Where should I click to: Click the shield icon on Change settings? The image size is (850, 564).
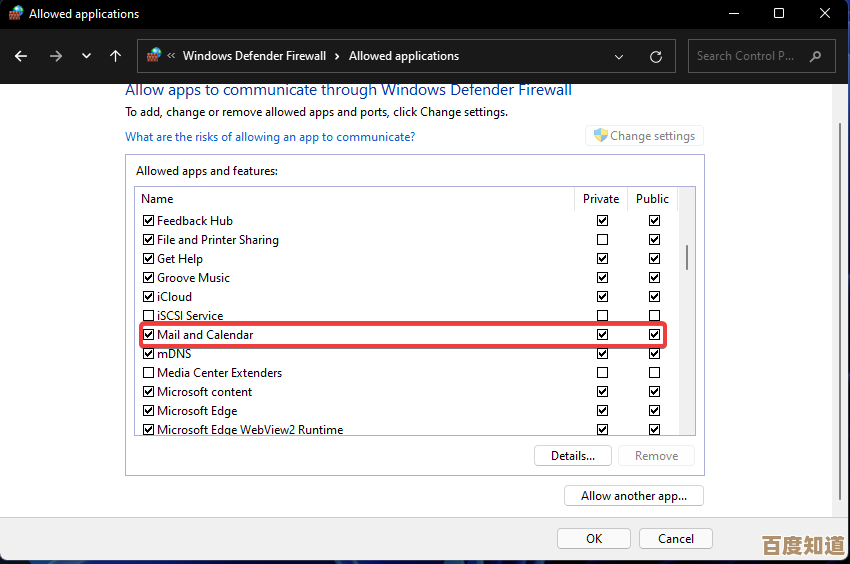pyautogui.click(x=600, y=136)
